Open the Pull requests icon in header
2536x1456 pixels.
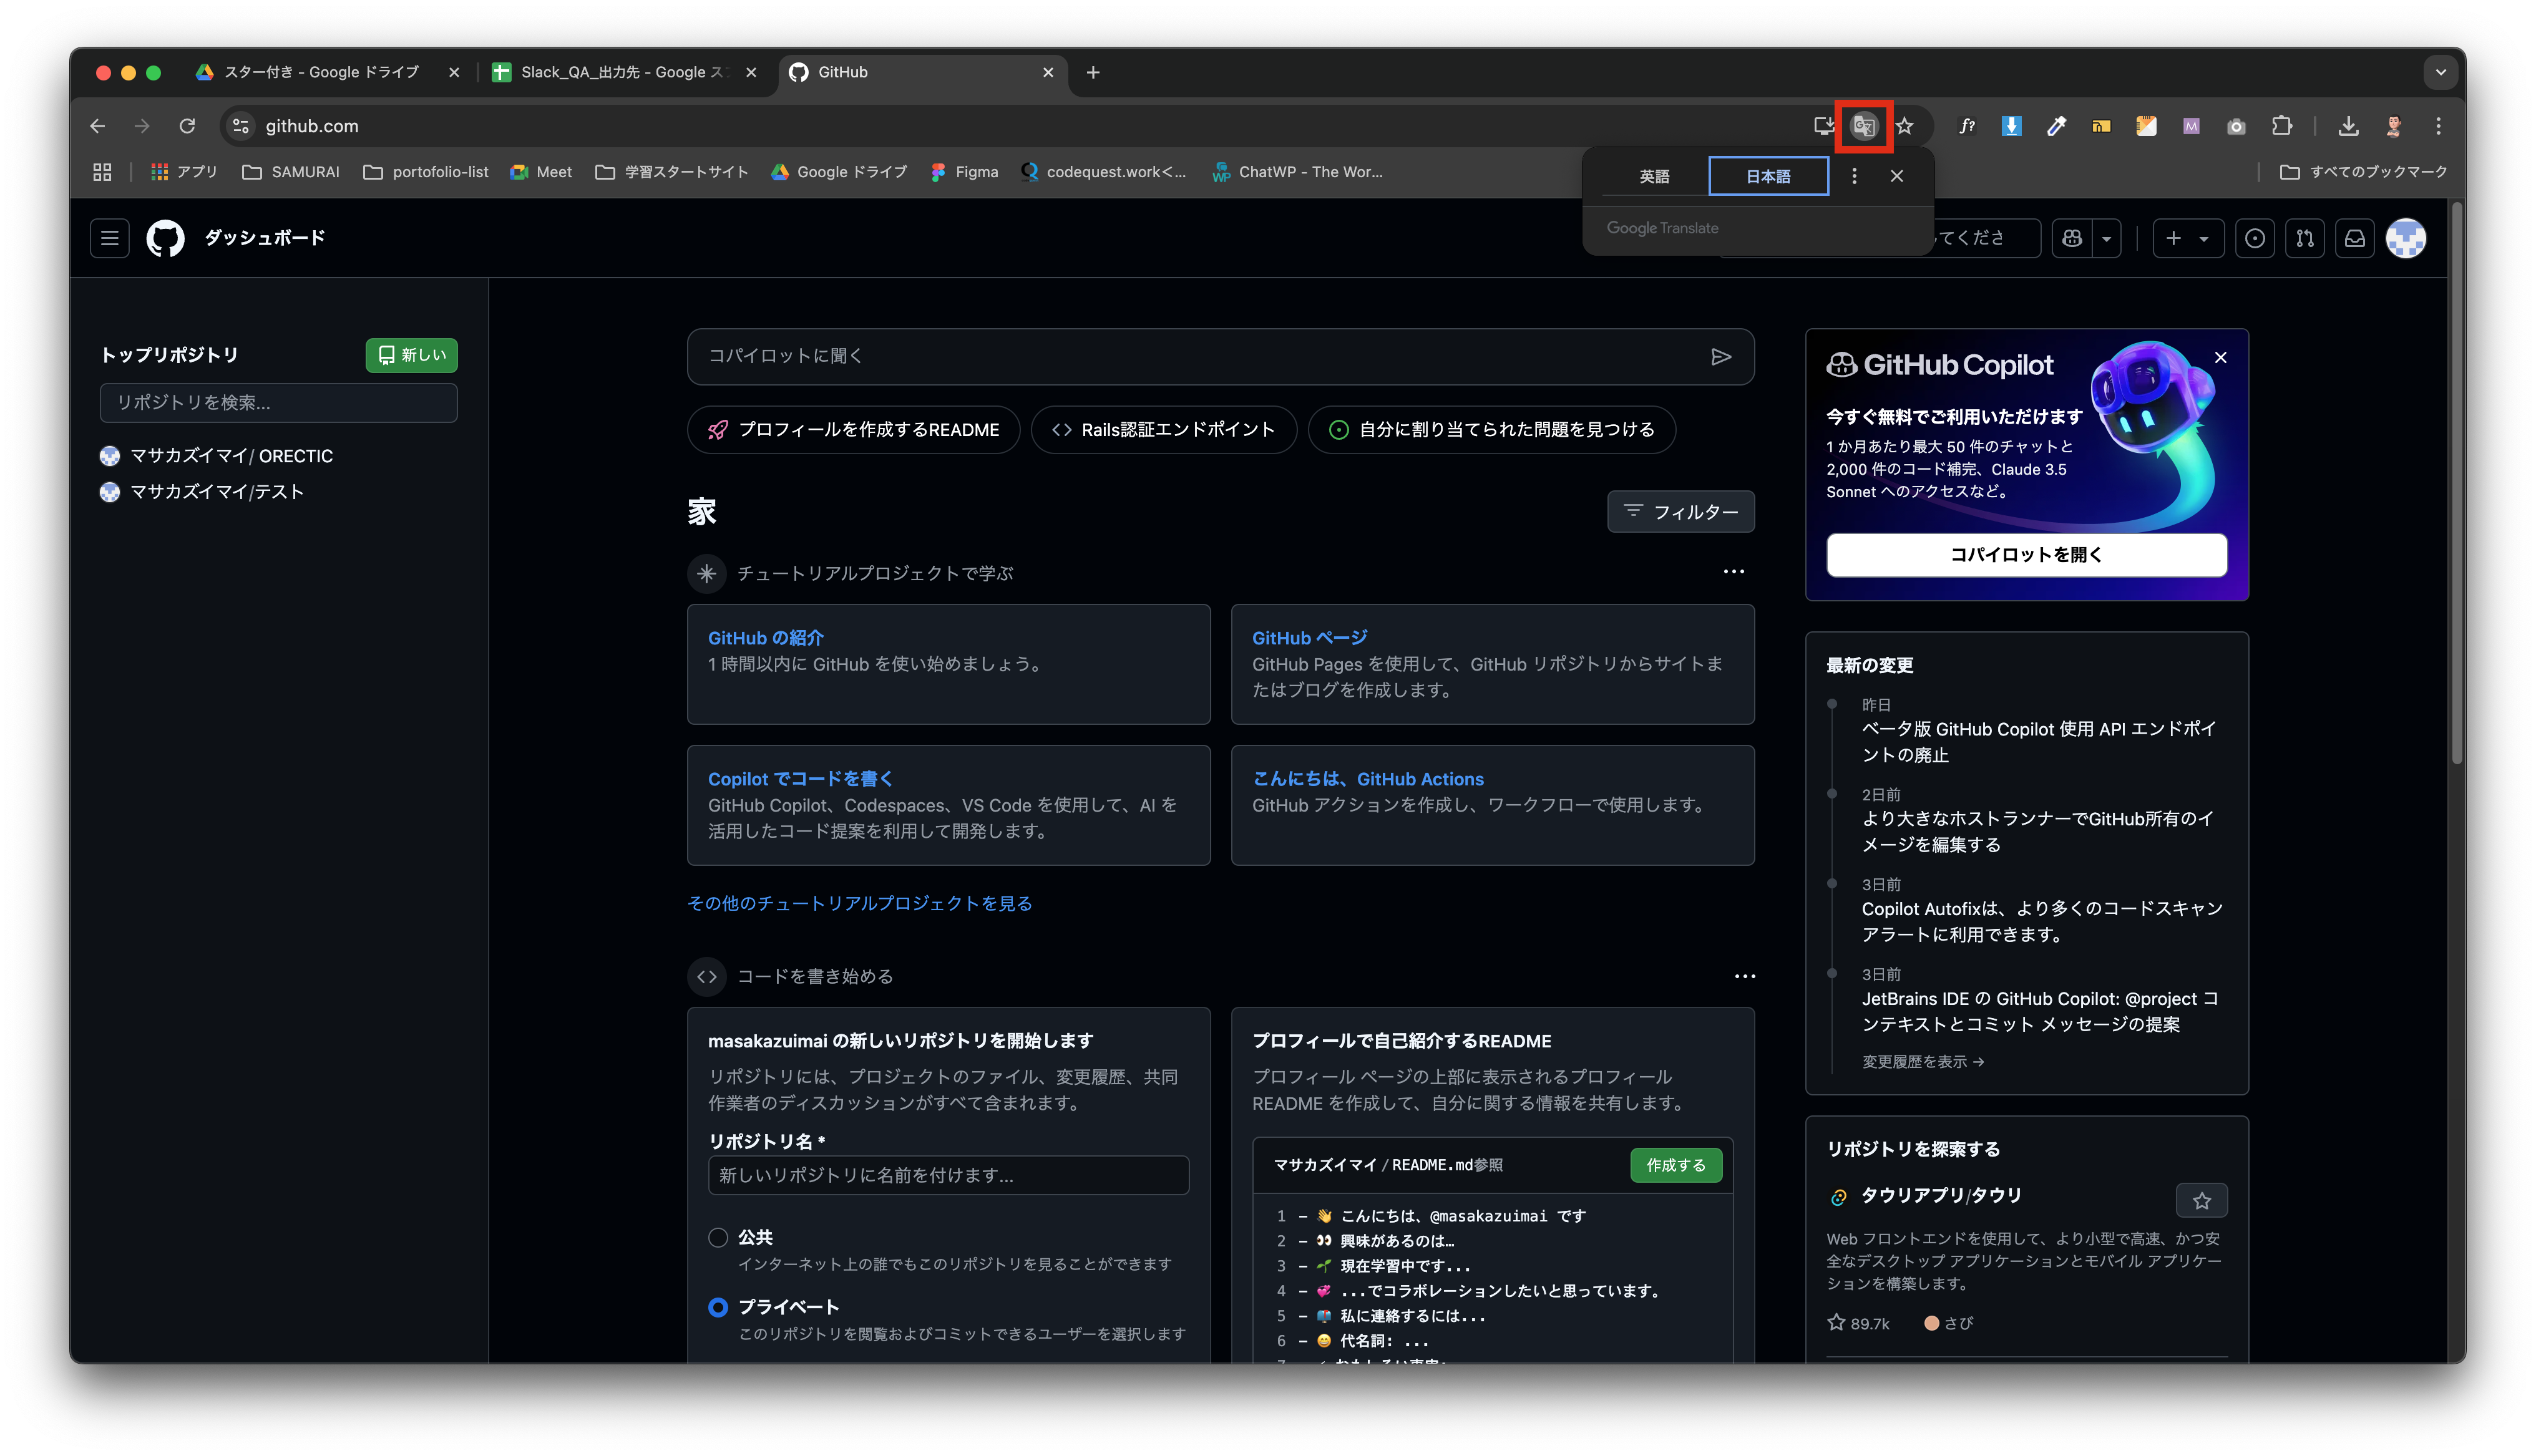point(2305,238)
